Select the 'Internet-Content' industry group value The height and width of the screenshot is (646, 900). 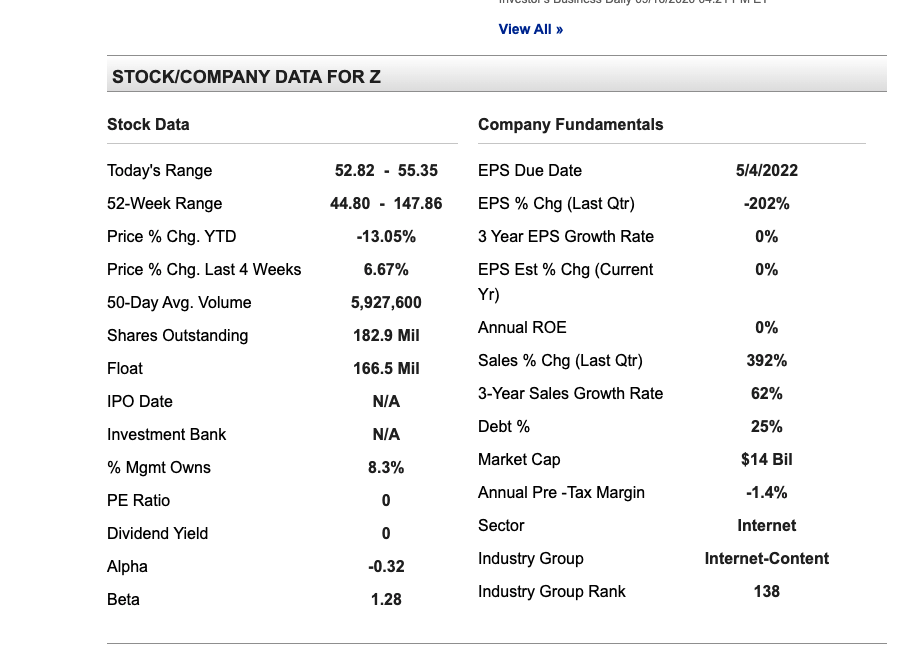(767, 559)
